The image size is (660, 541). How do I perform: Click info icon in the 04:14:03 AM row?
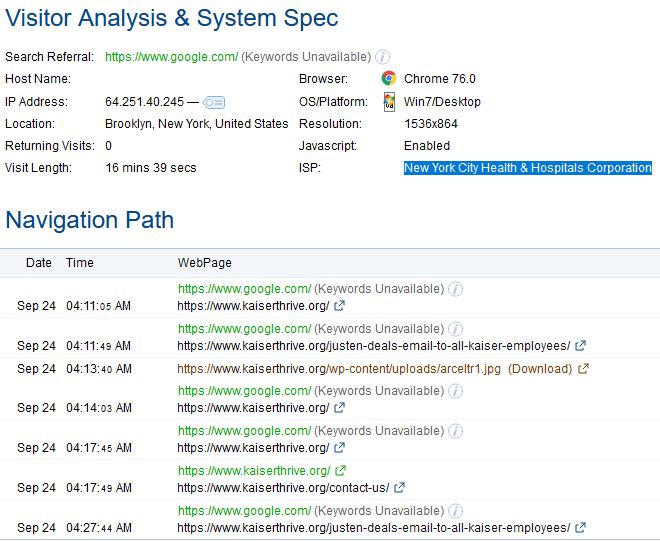coord(455,391)
